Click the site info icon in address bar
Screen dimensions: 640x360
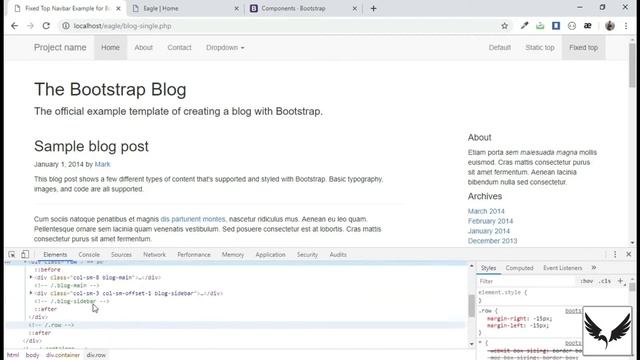(x=66, y=26)
